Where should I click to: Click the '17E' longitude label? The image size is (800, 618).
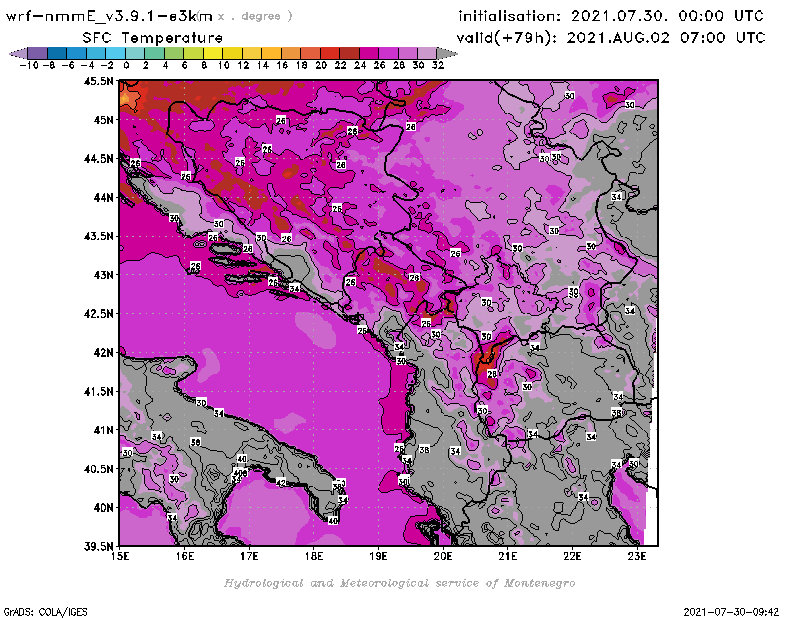coord(249,556)
